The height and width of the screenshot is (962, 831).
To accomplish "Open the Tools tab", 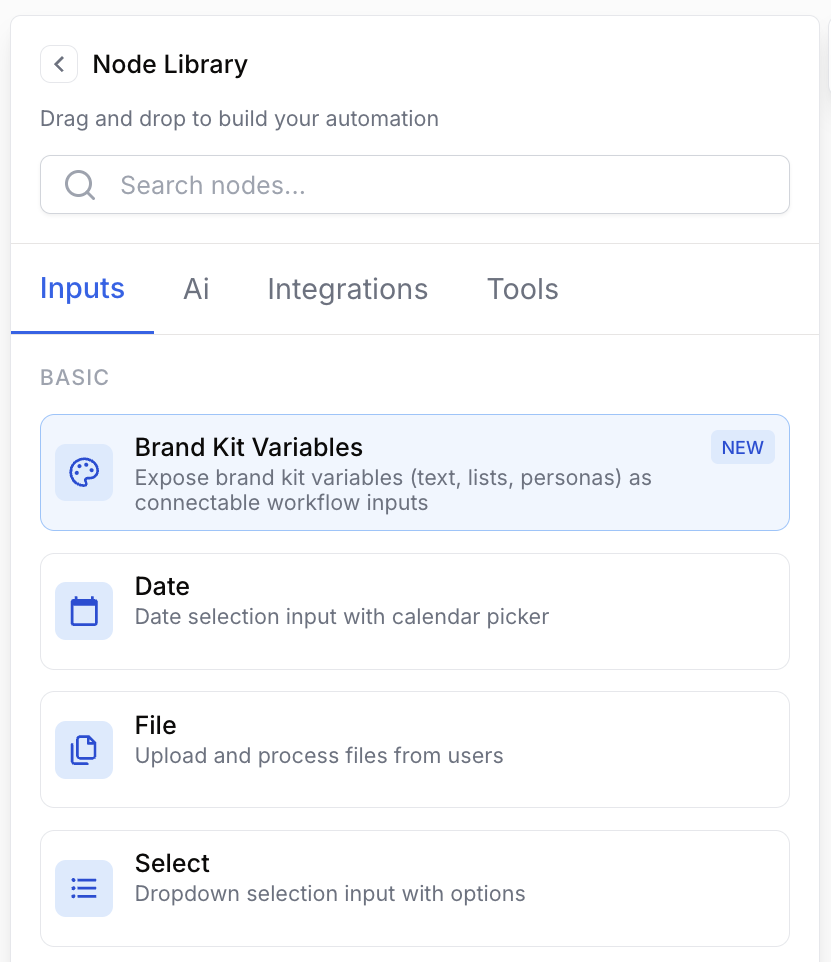I will [x=523, y=288].
